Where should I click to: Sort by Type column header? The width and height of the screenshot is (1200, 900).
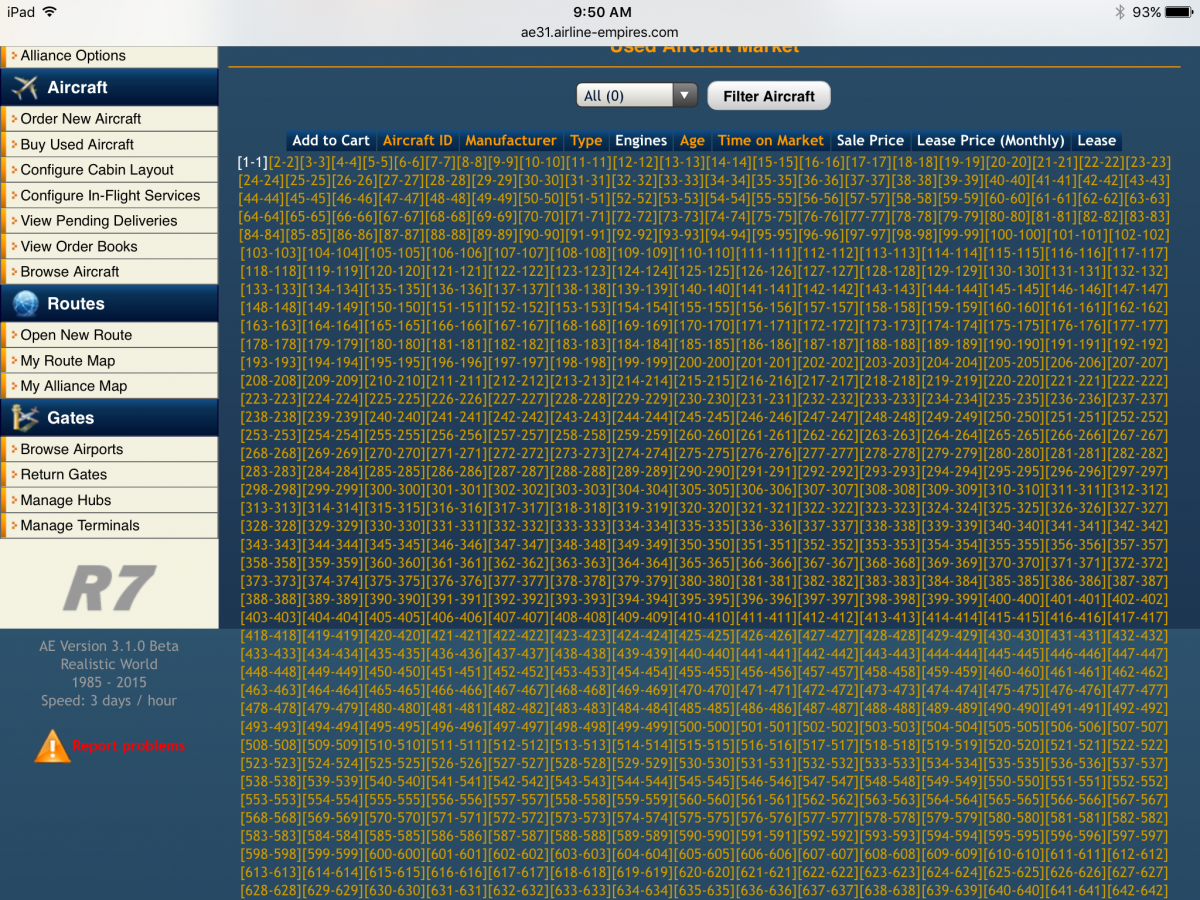tap(586, 141)
